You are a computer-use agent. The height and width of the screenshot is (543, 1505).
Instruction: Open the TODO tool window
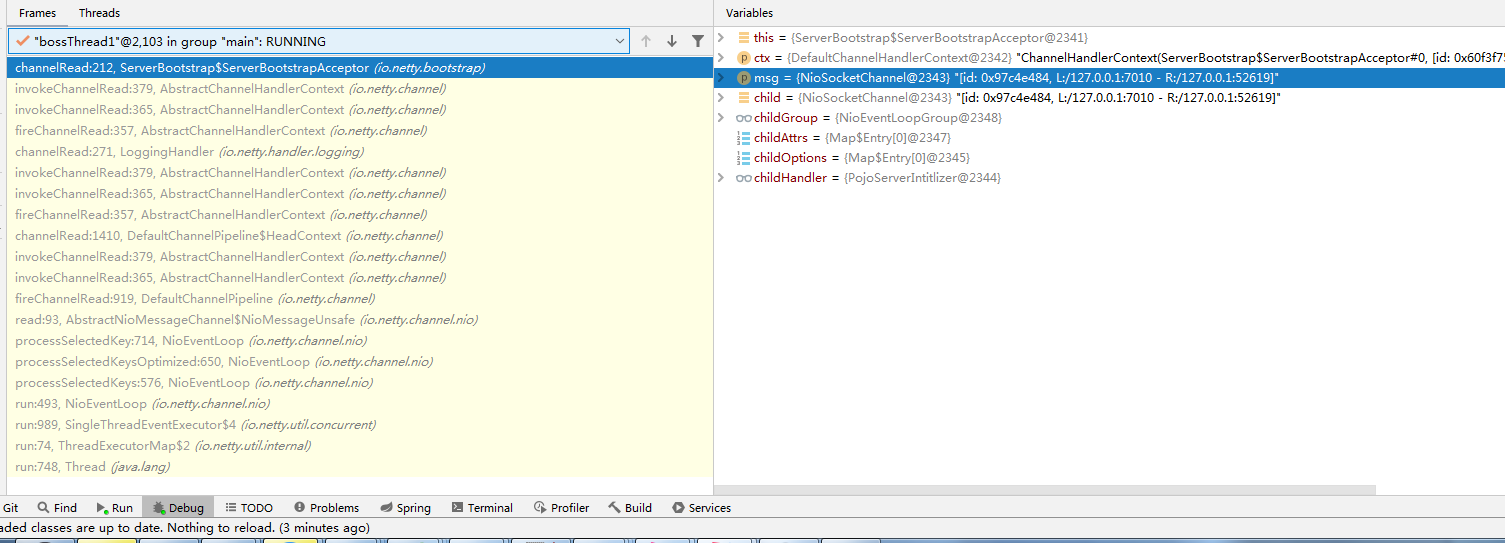tap(248, 508)
